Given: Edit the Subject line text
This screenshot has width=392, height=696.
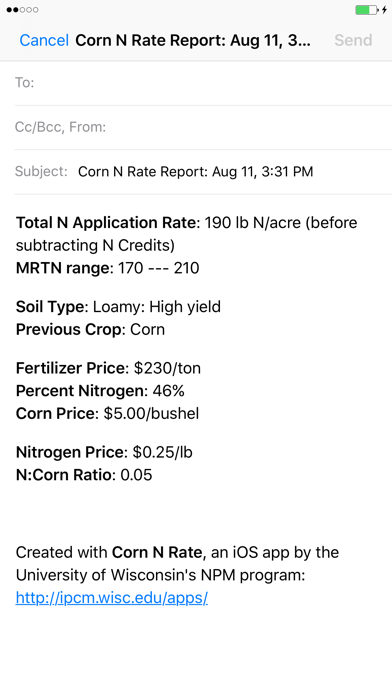Looking at the screenshot, I should tap(195, 172).
